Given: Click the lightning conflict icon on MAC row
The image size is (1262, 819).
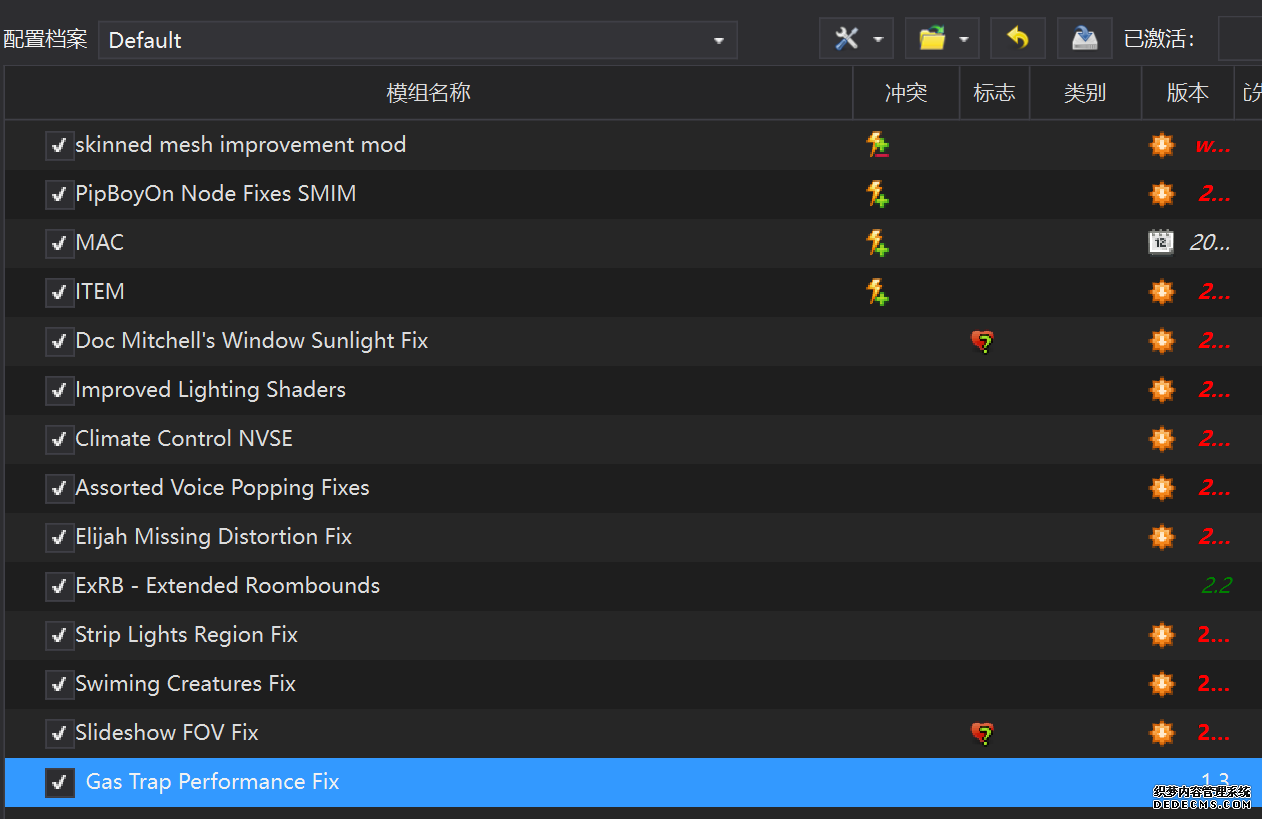Looking at the screenshot, I should (877, 243).
